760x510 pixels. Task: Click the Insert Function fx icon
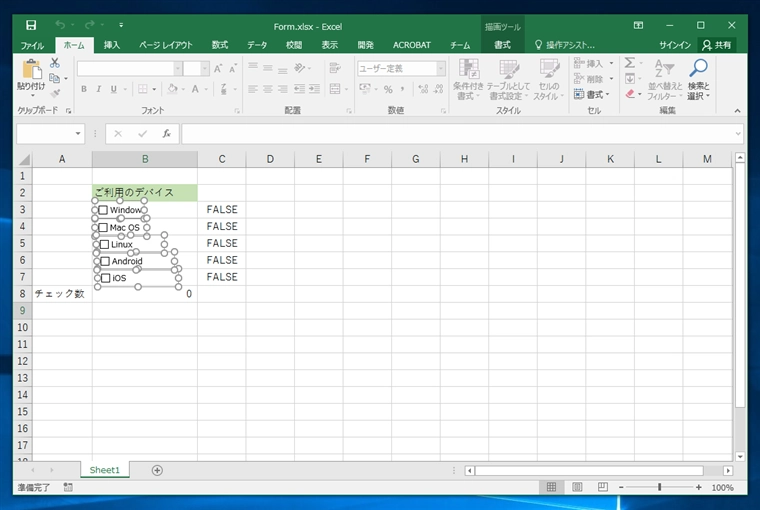(166, 133)
